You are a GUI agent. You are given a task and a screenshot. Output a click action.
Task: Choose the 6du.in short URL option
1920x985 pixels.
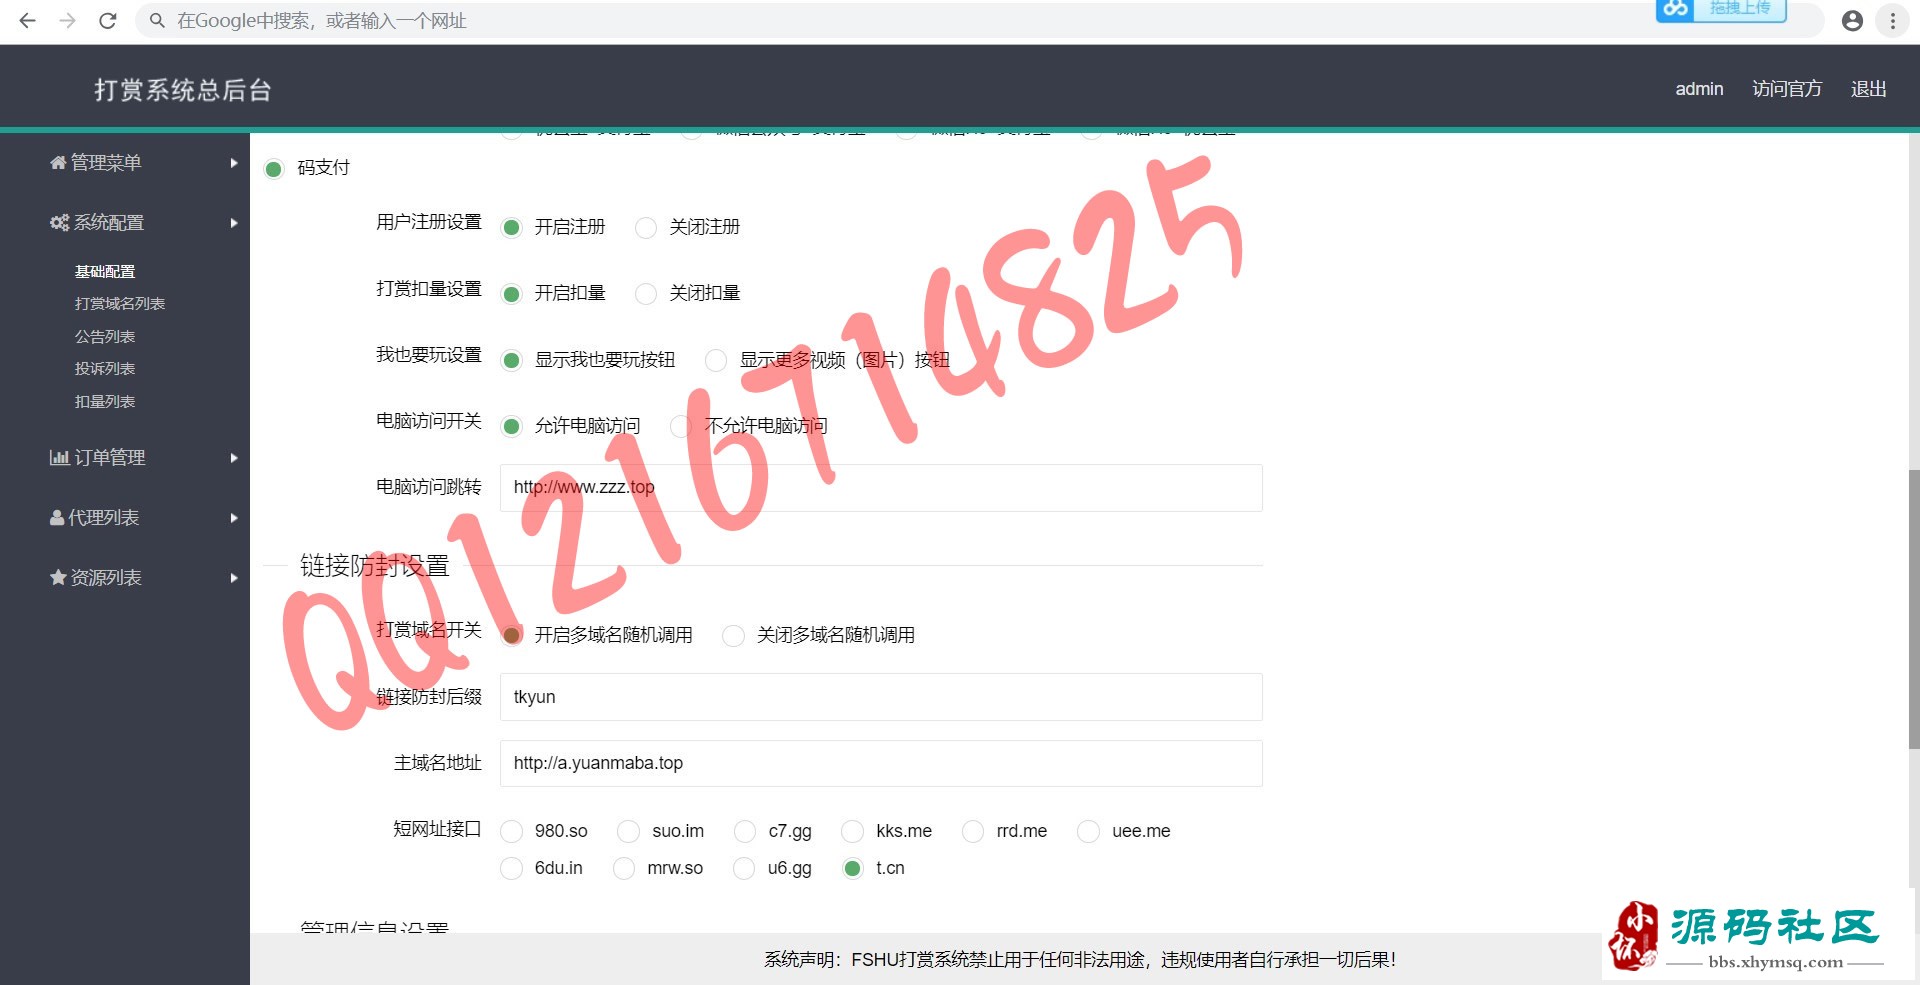(511, 868)
